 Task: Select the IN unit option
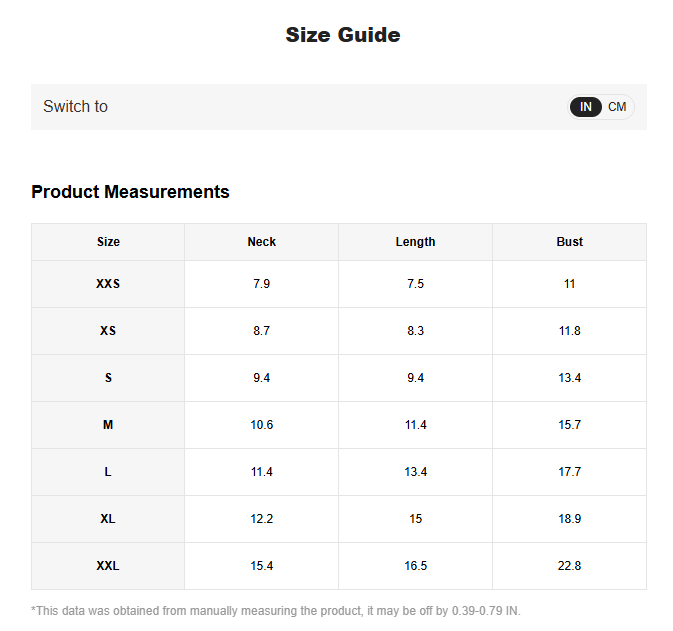click(586, 107)
